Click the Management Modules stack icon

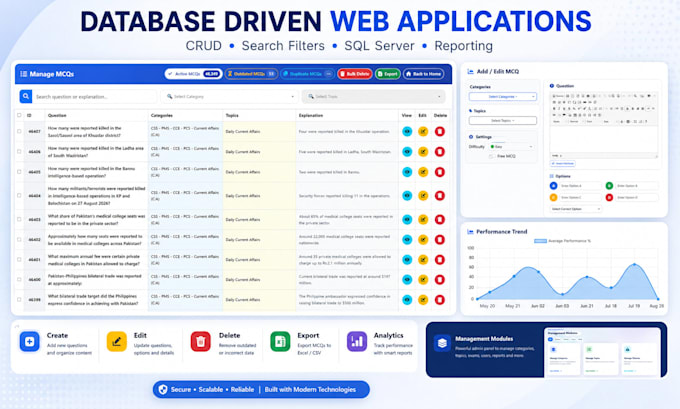tap(442, 343)
